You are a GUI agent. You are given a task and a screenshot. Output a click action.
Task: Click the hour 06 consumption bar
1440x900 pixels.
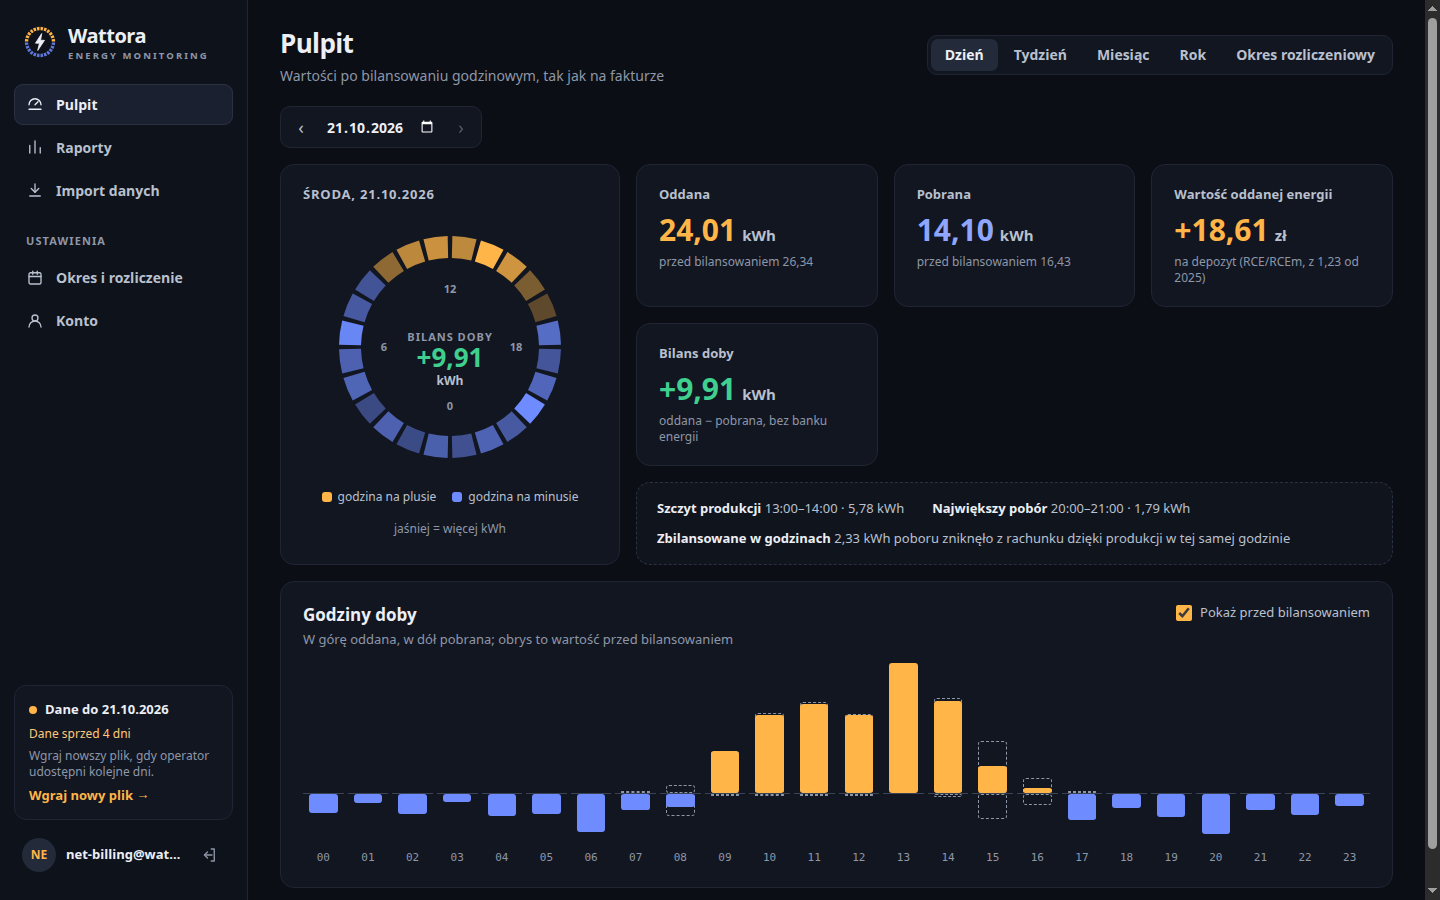(x=591, y=813)
